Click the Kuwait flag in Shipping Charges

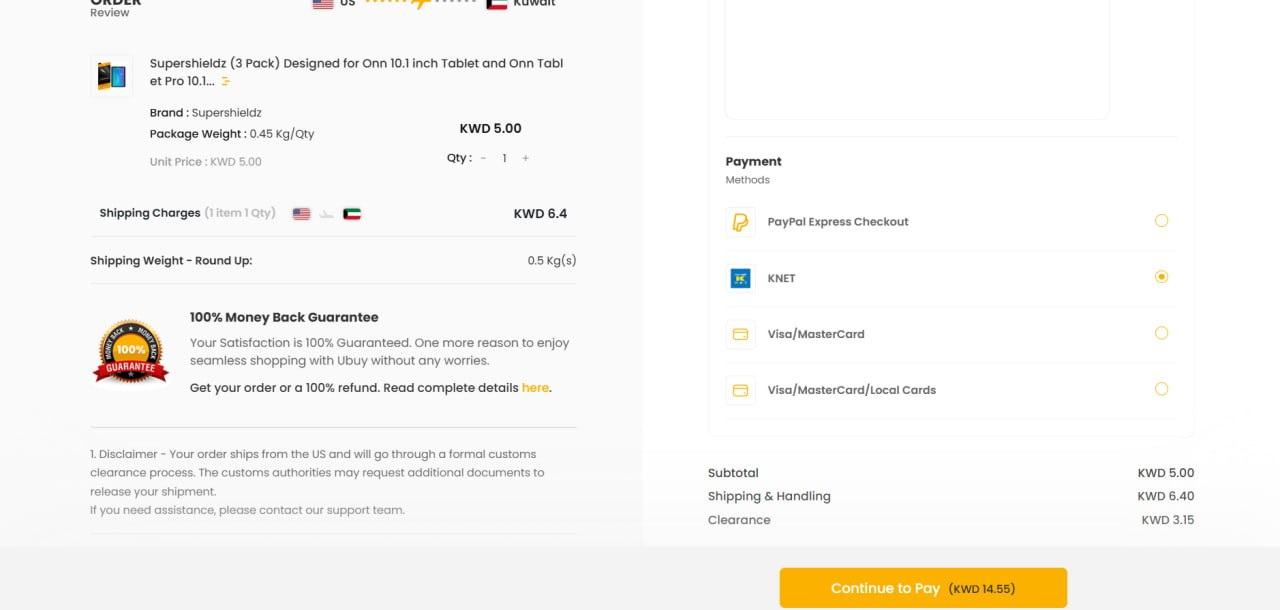(351, 214)
